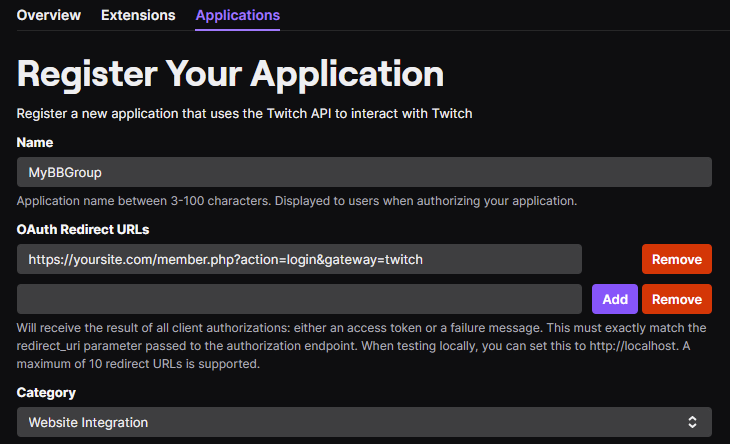
Task: Click the 'Application name between 3-100 characters' hint
Action: coord(297,201)
